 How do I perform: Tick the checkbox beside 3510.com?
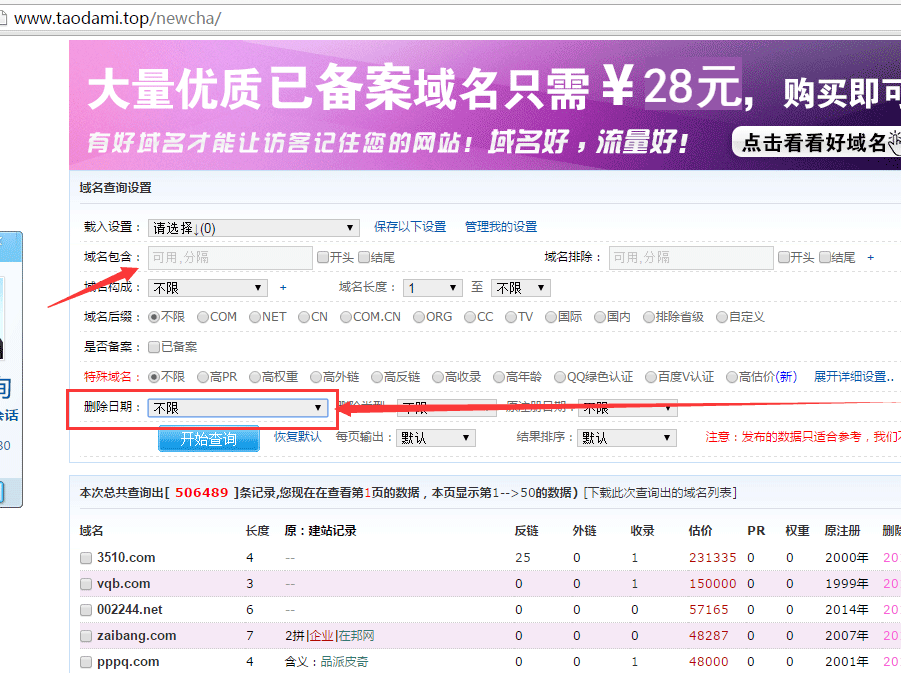(x=86, y=557)
